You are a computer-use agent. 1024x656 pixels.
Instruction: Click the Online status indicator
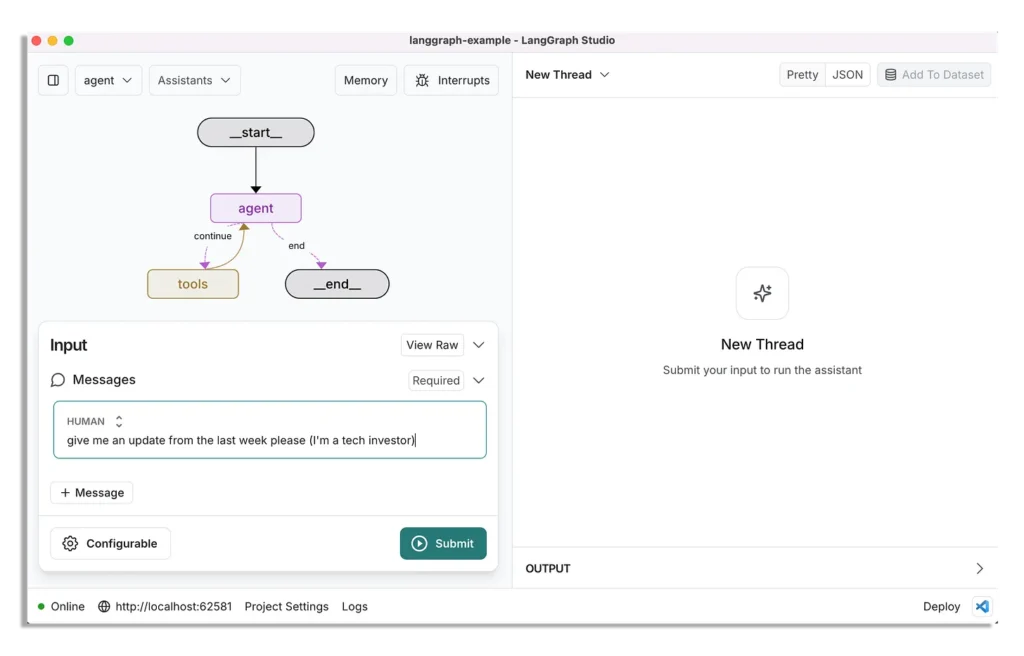(61, 606)
